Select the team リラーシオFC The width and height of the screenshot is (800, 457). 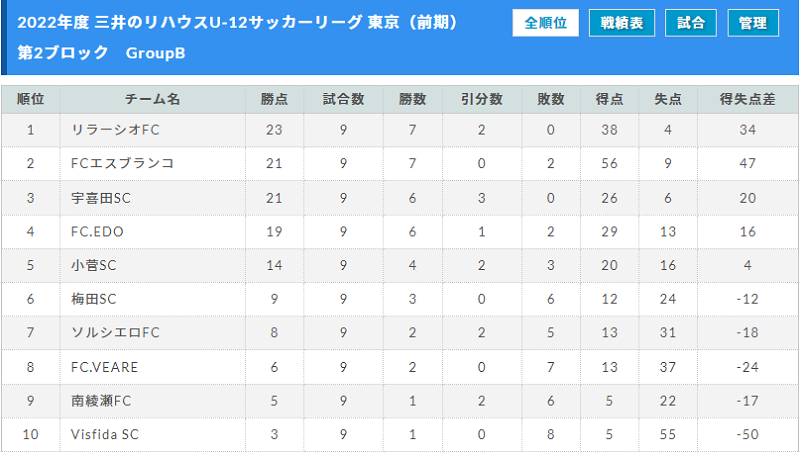(115, 130)
